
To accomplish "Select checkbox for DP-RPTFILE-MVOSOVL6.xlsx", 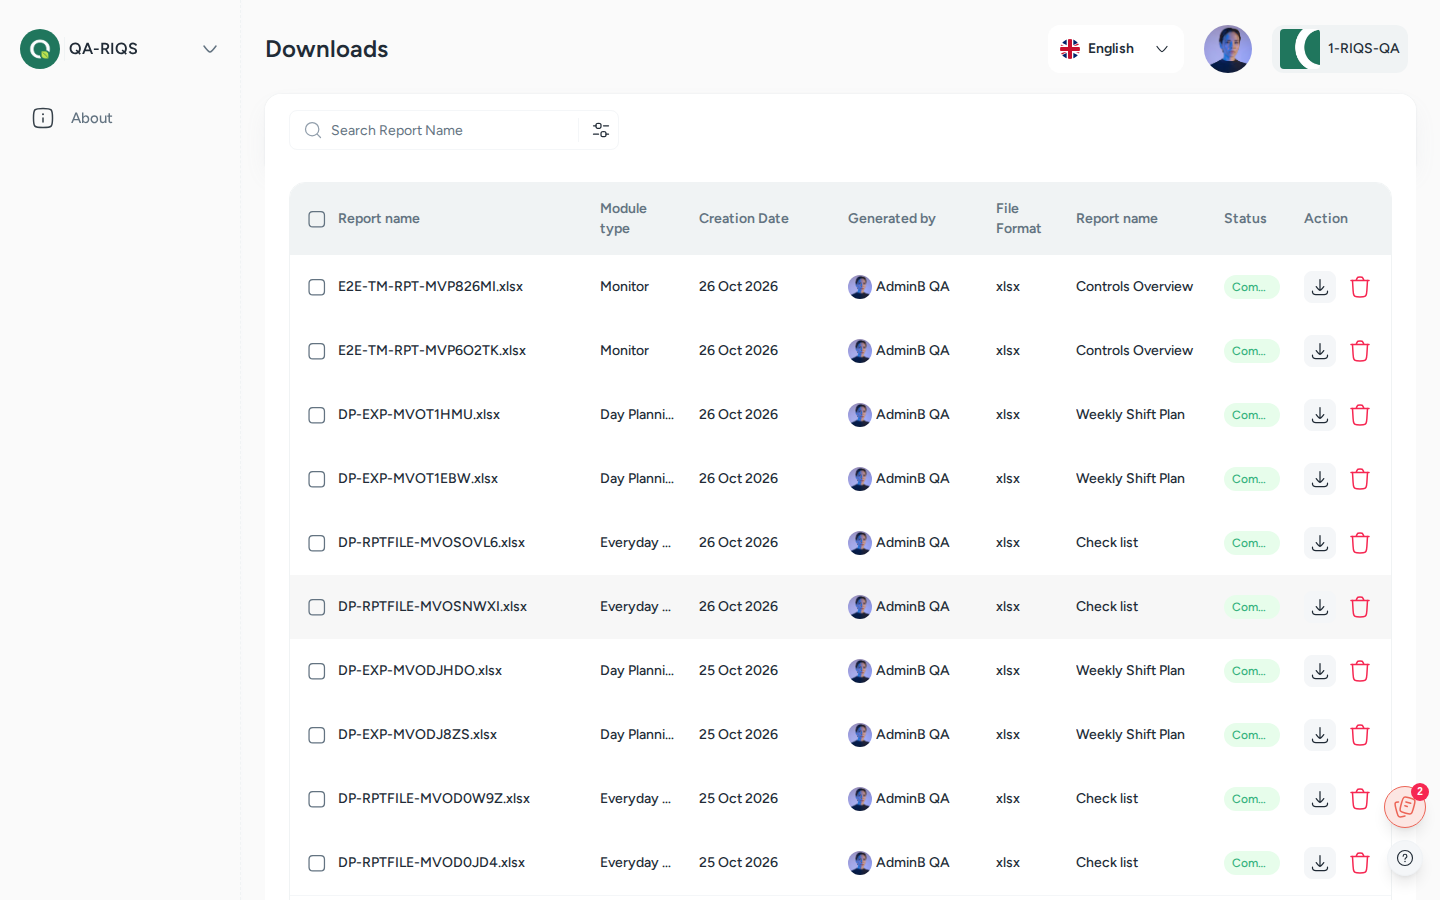I will point(317,543).
